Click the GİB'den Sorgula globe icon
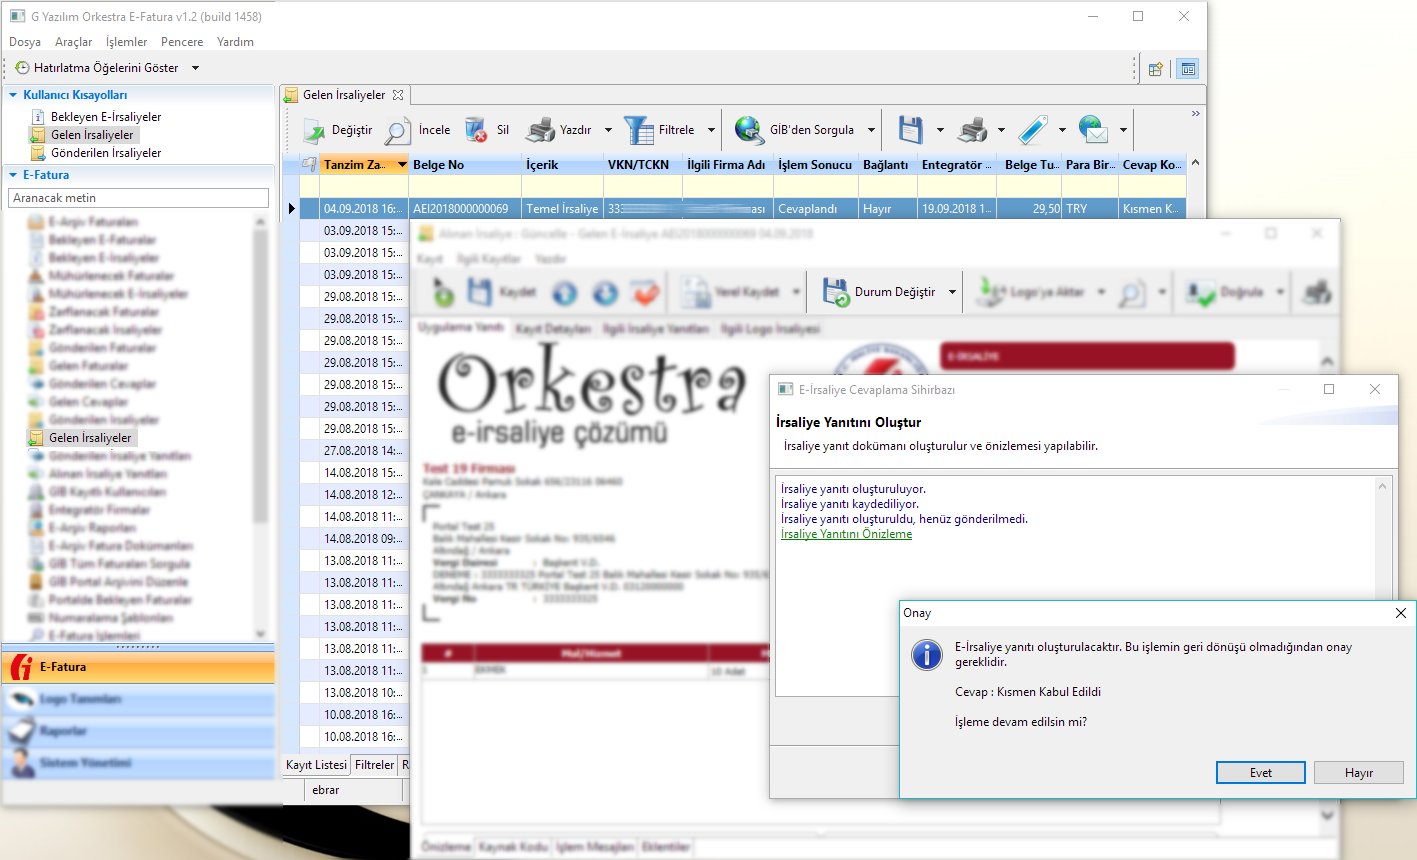Viewport: 1417px width, 860px height. [x=749, y=130]
